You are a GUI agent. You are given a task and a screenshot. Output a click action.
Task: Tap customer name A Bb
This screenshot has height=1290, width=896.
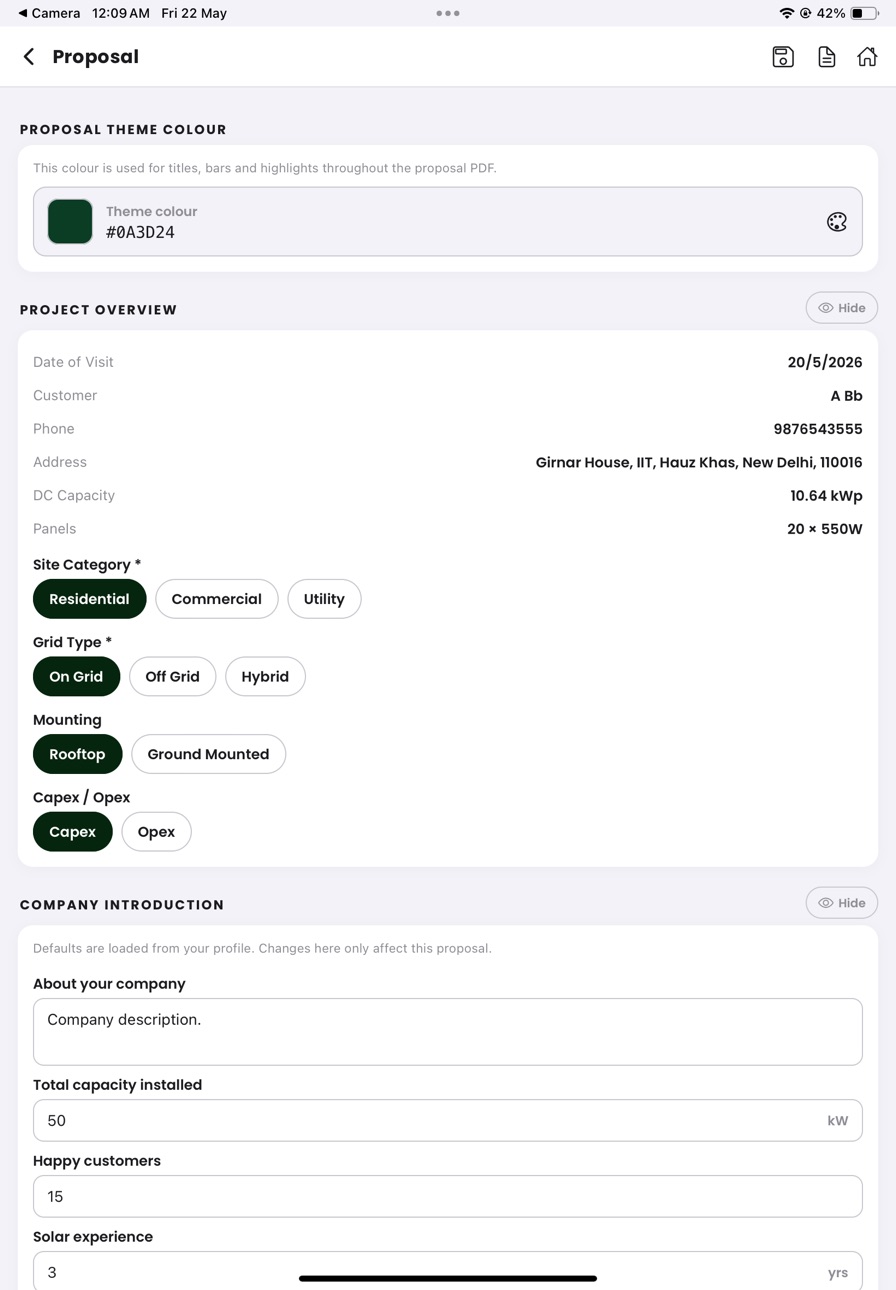point(846,396)
